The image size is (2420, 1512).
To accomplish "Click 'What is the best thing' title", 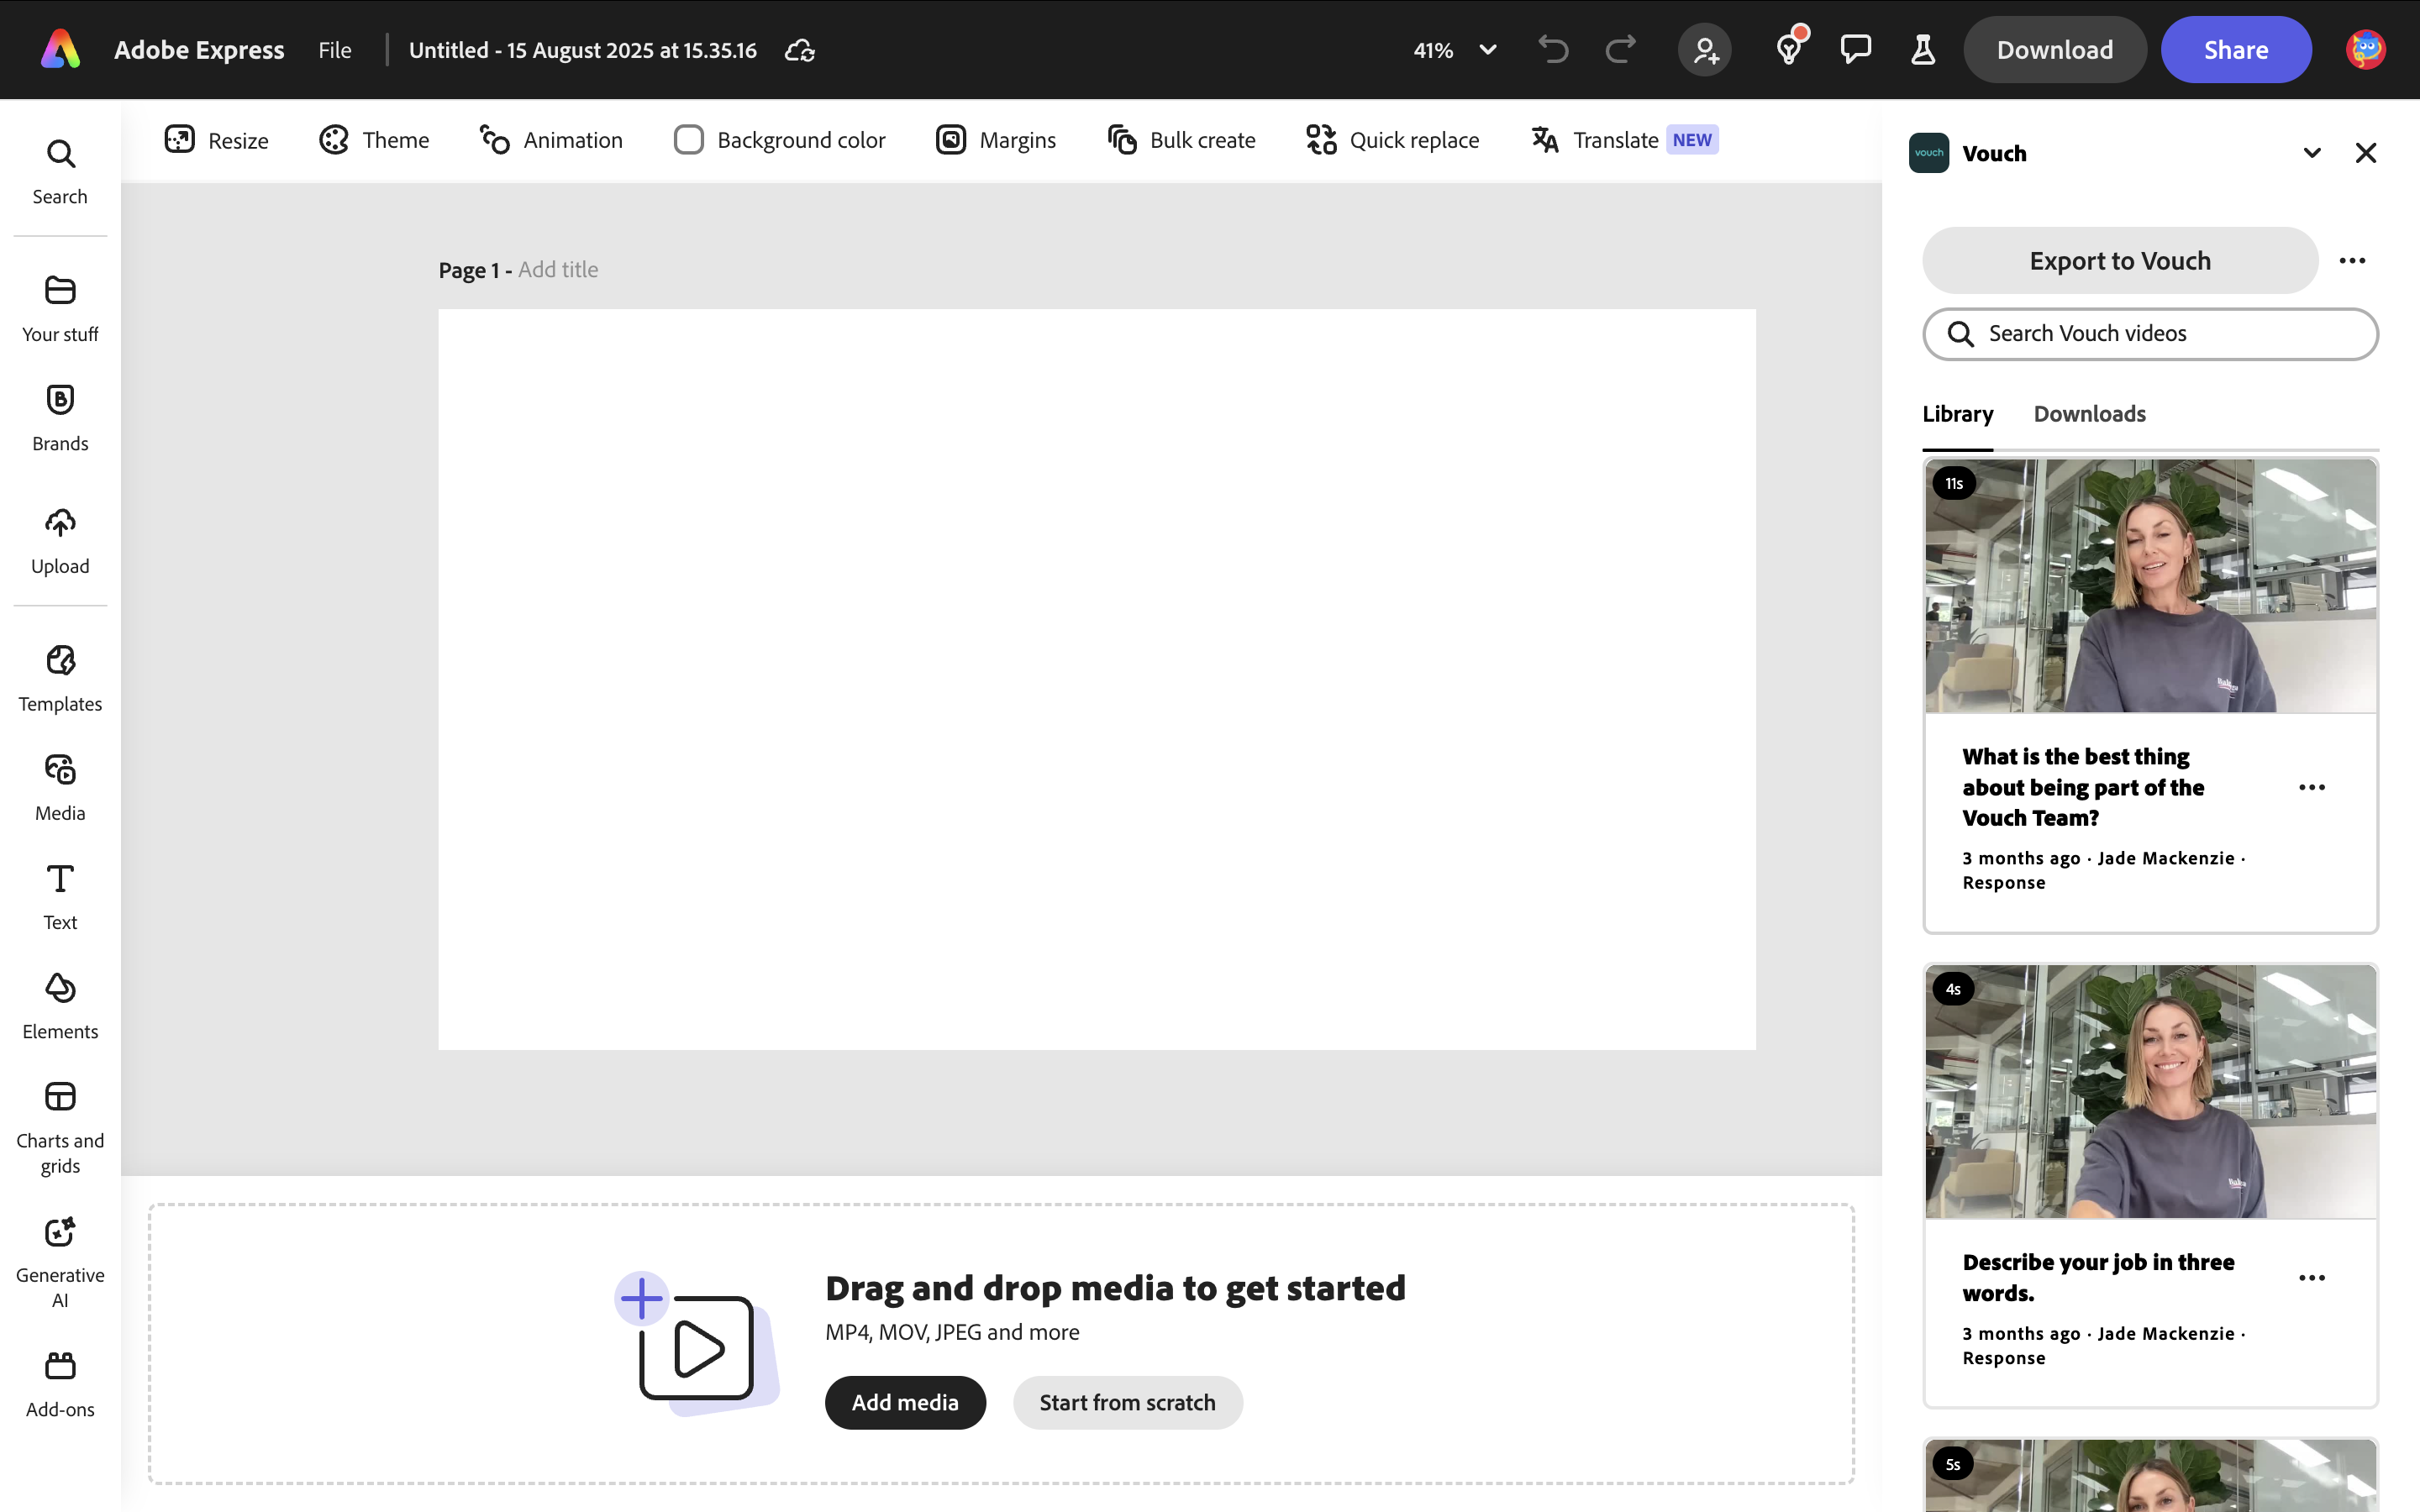I will pos(2082,788).
